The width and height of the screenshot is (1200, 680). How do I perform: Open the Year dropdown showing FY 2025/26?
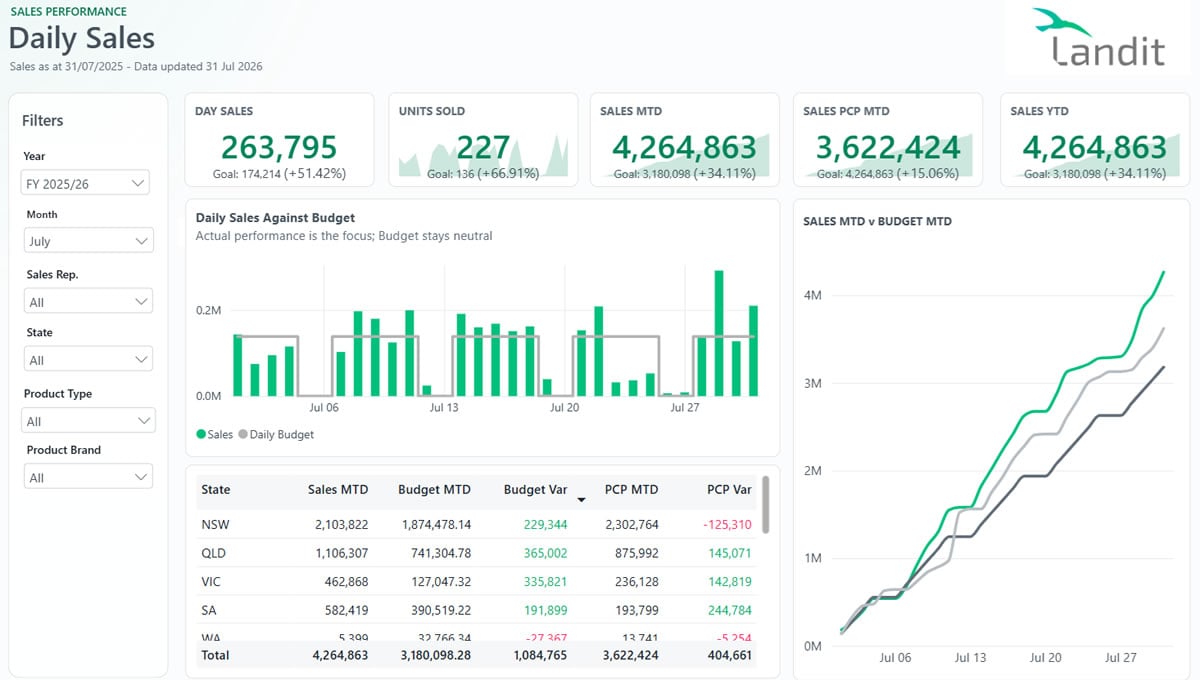tap(86, 183)
